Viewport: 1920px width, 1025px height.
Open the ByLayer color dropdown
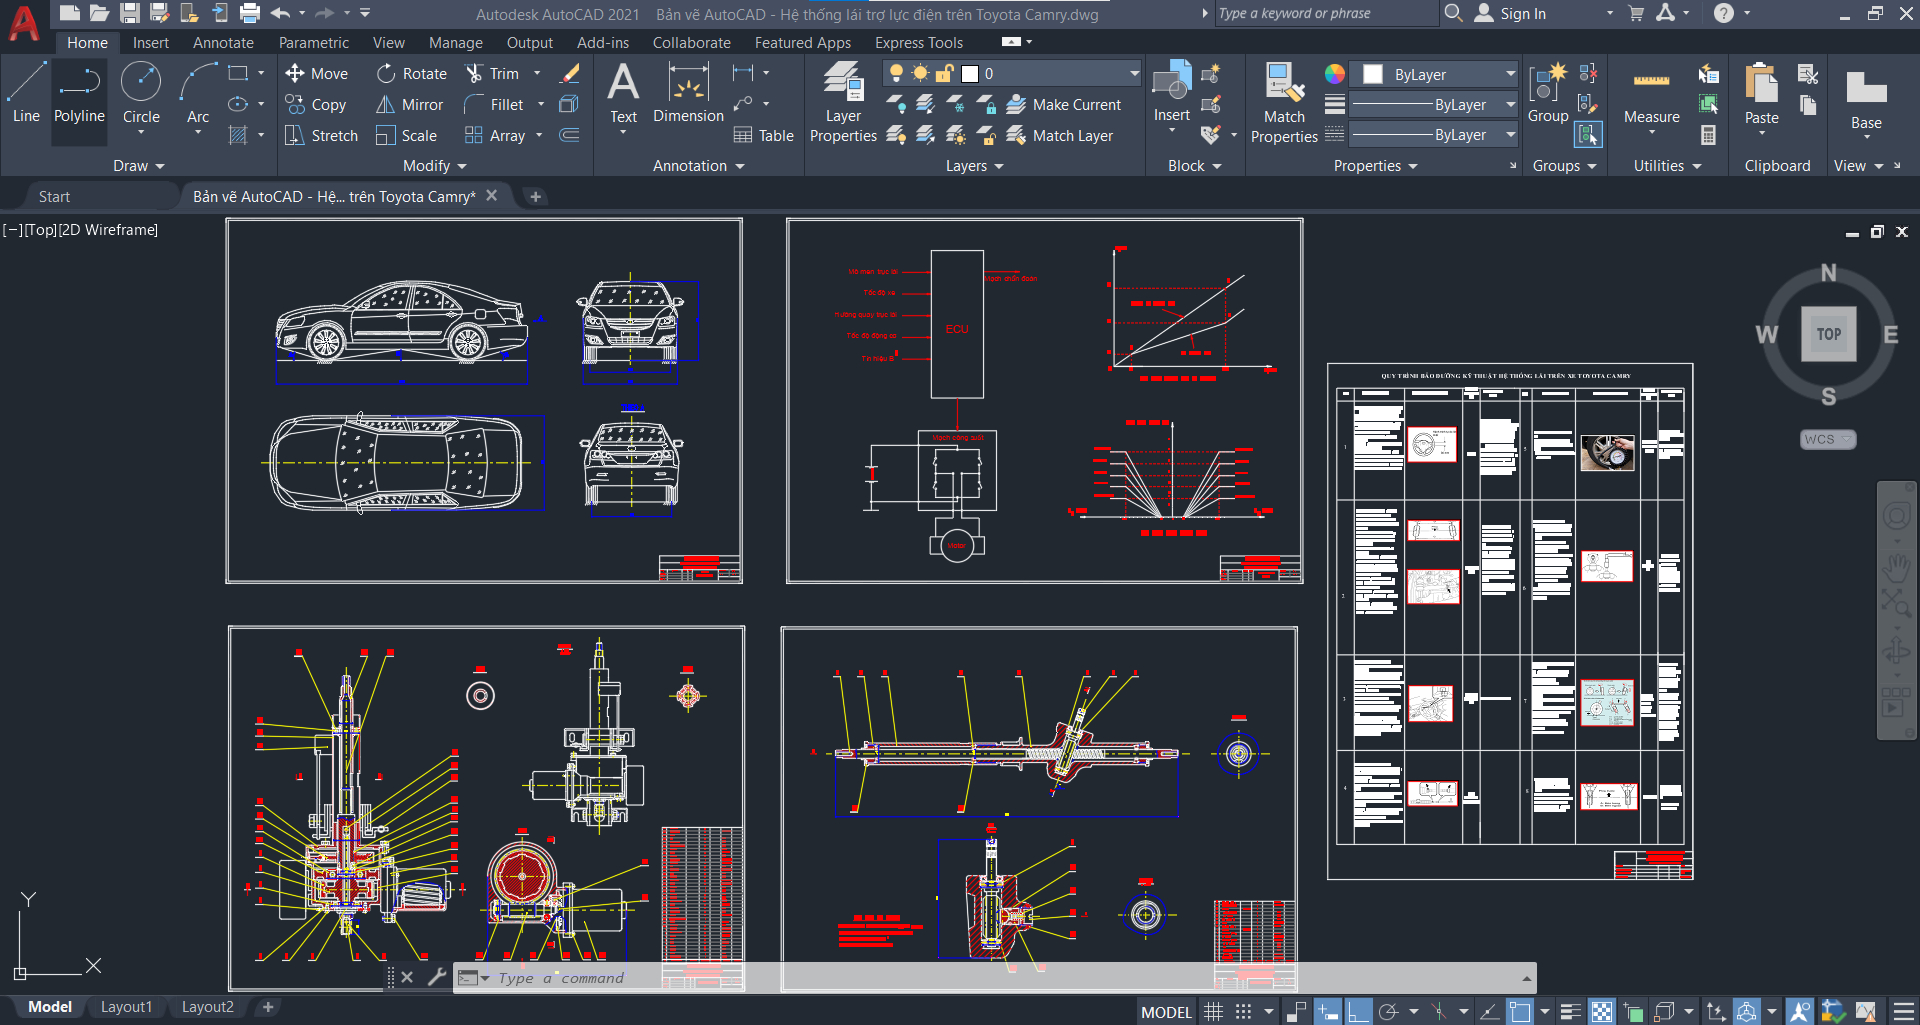coord(1510,74)
